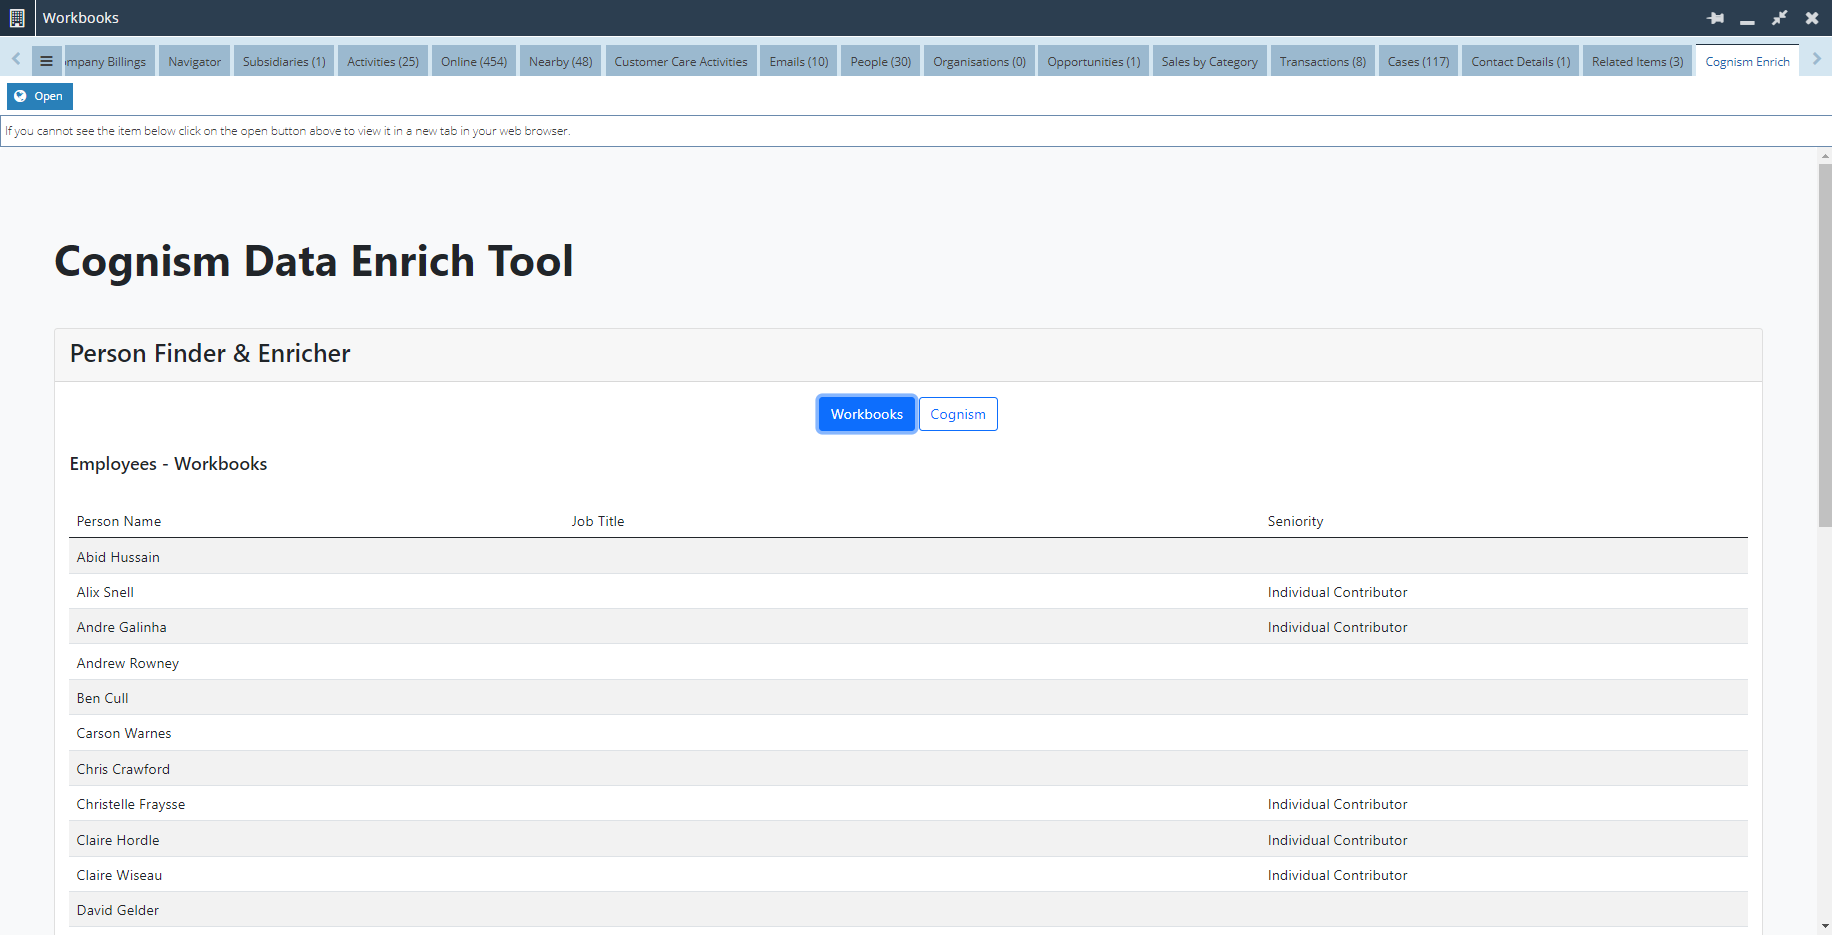This screenshot has height=936, width=1832.
Task: Select the Workbooks source toggle button
Action: tap(866, 414)
